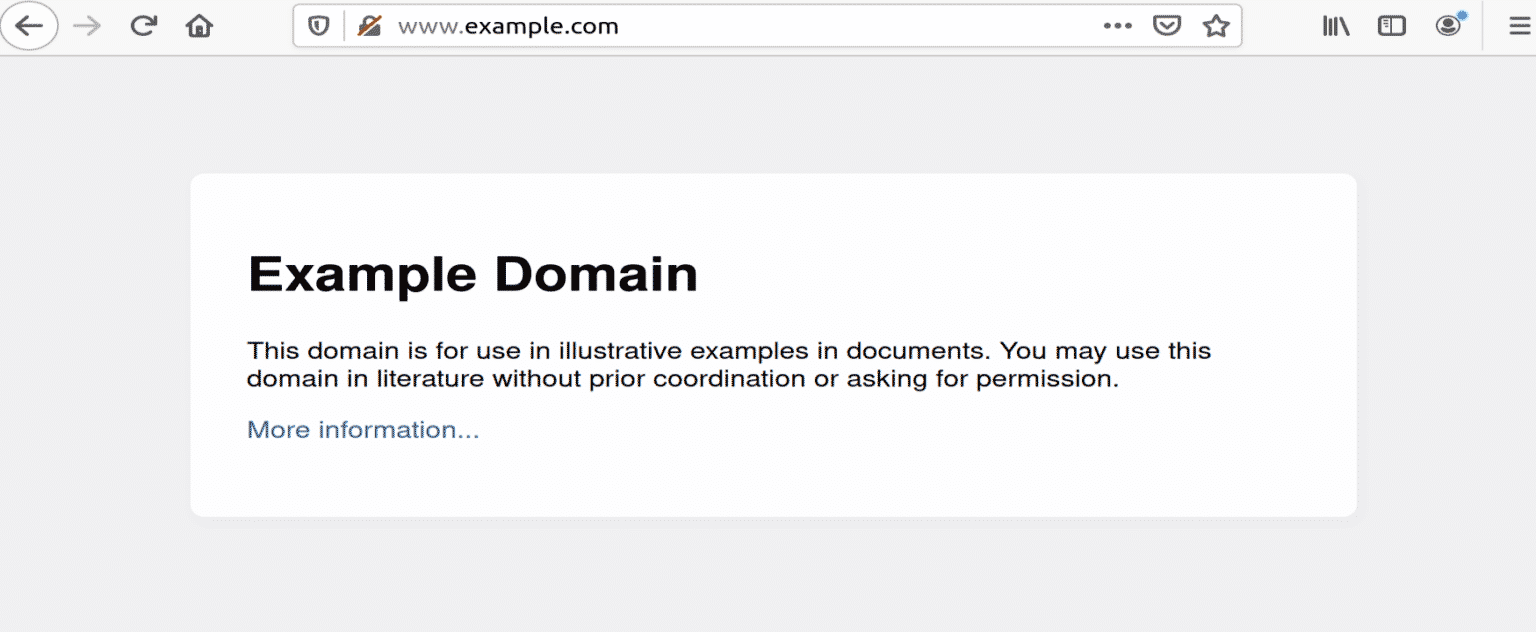The height and width of the screenshot is (632, 1536).
Task: Open the Firefox home page
Action: coord(199,27)
